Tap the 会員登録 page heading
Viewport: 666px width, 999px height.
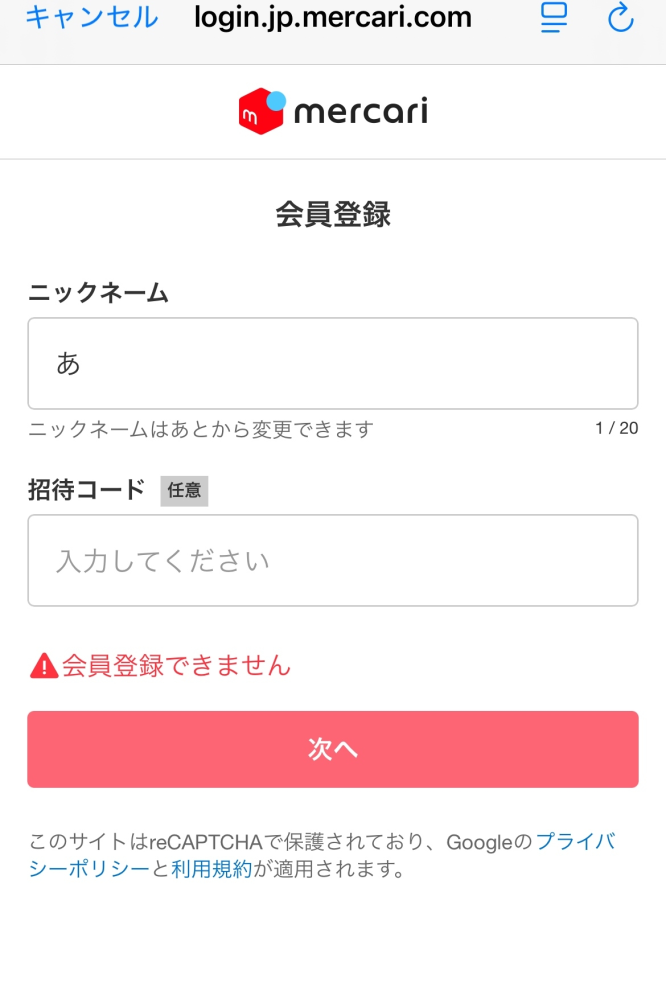333,213
